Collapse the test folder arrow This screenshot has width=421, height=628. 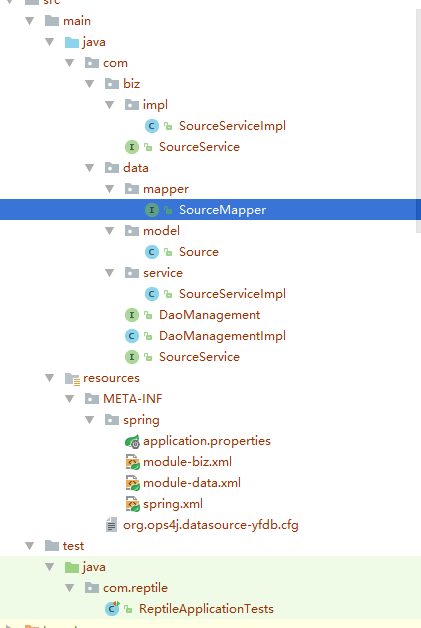click(x=30, y=546)
